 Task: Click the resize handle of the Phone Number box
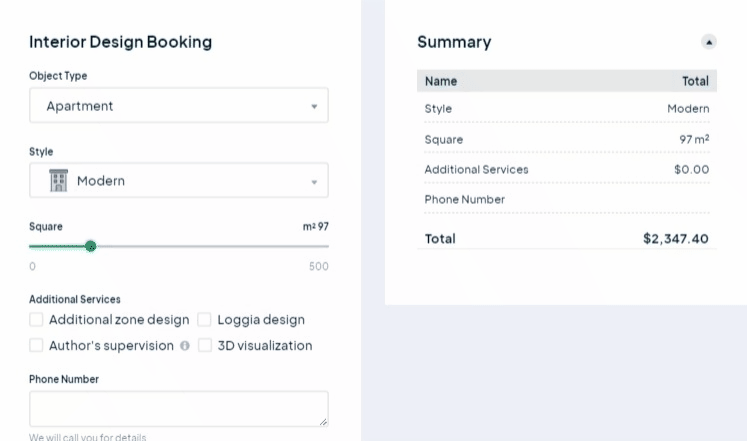point(323,422)
